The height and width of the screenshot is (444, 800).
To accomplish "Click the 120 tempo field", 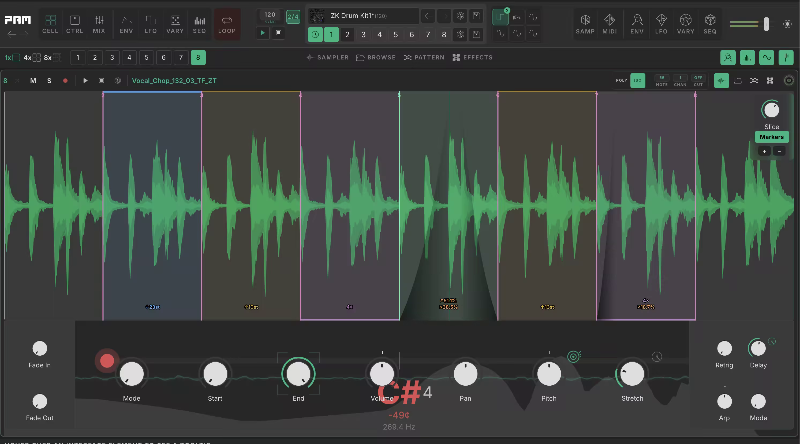I will (270, 16).
